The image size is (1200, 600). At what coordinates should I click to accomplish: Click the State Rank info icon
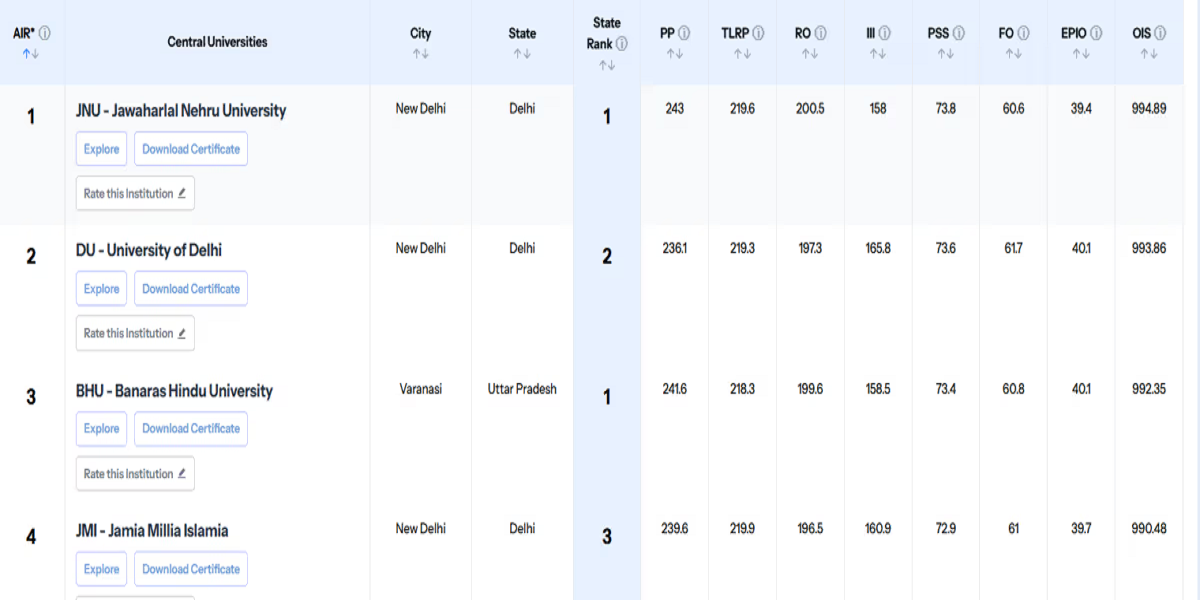coord(621,44)
